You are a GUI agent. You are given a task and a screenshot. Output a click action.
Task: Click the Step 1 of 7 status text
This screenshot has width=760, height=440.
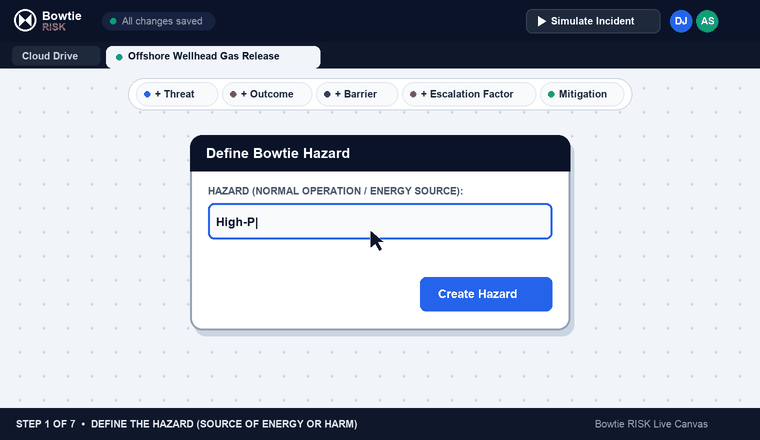[187, 424]
